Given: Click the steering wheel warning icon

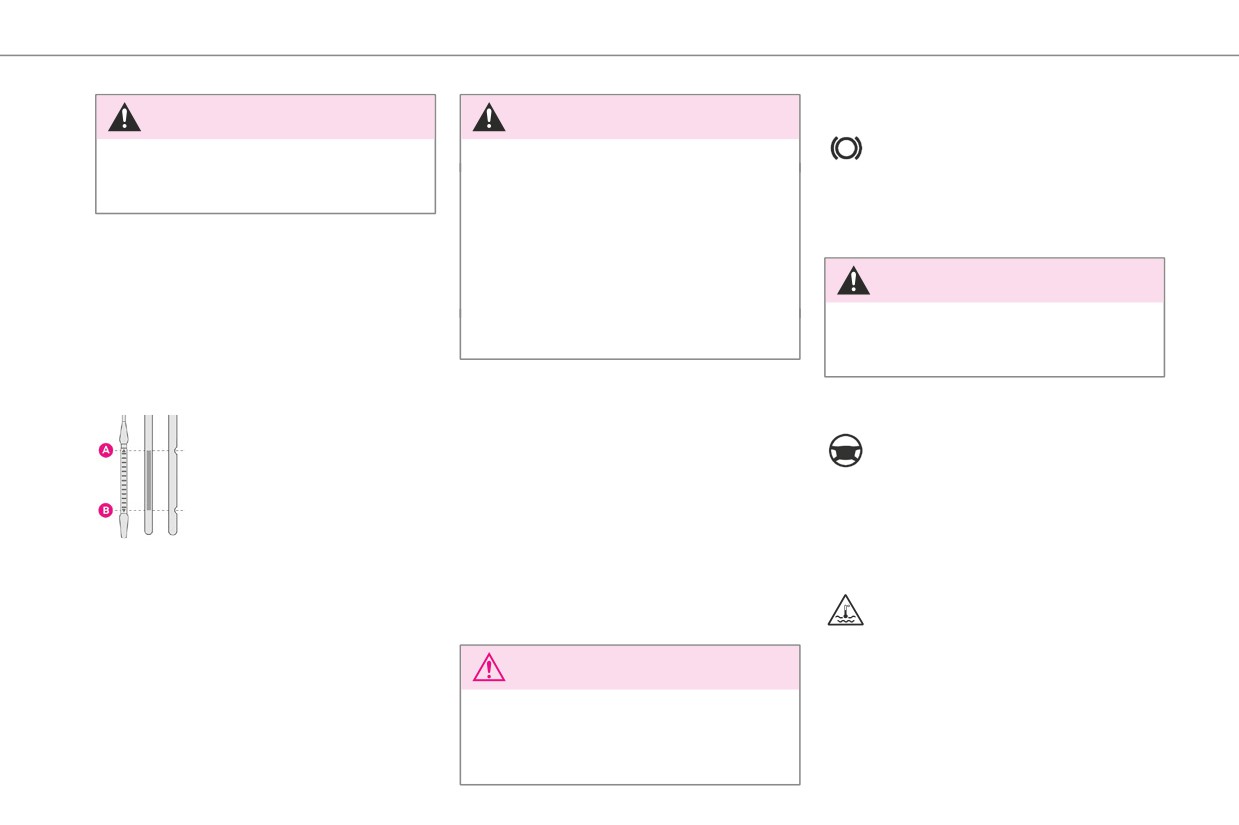Looking at the screenshot, I should 846,452.
